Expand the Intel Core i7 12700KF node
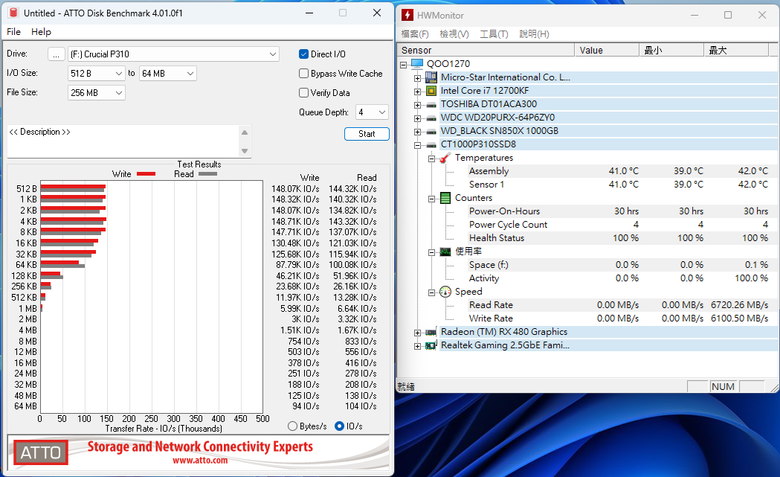Viewport: 780px width, 477px height. tap(418, 92)
